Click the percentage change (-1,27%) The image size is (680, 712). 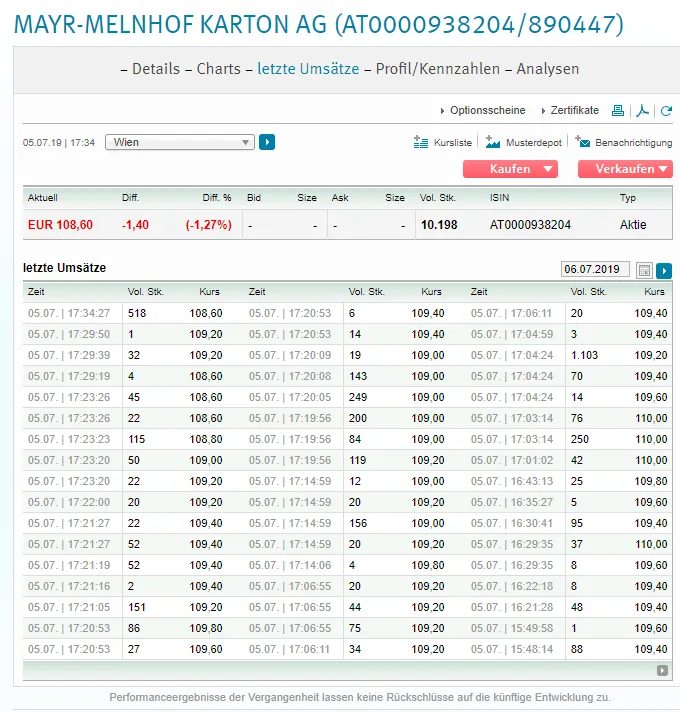(209, 225)
